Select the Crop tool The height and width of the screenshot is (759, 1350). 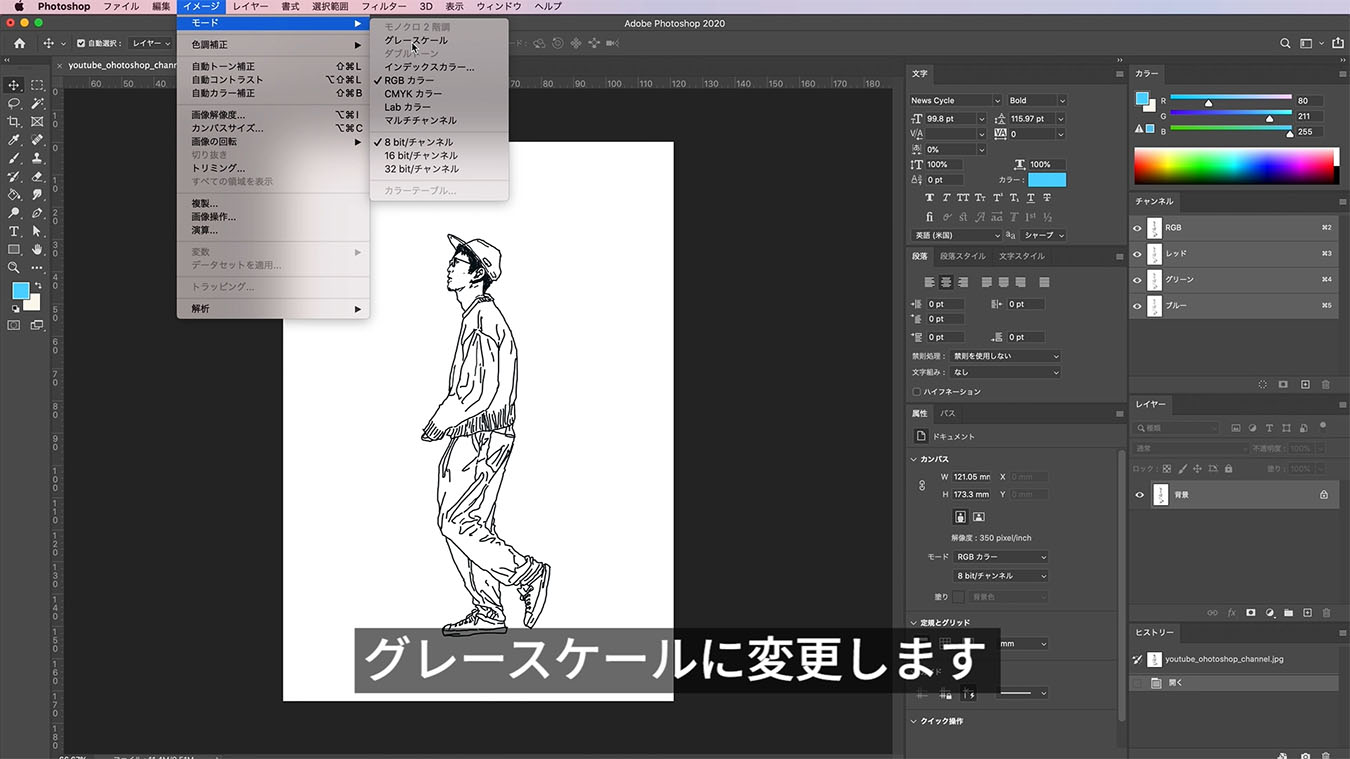point(14,121)
